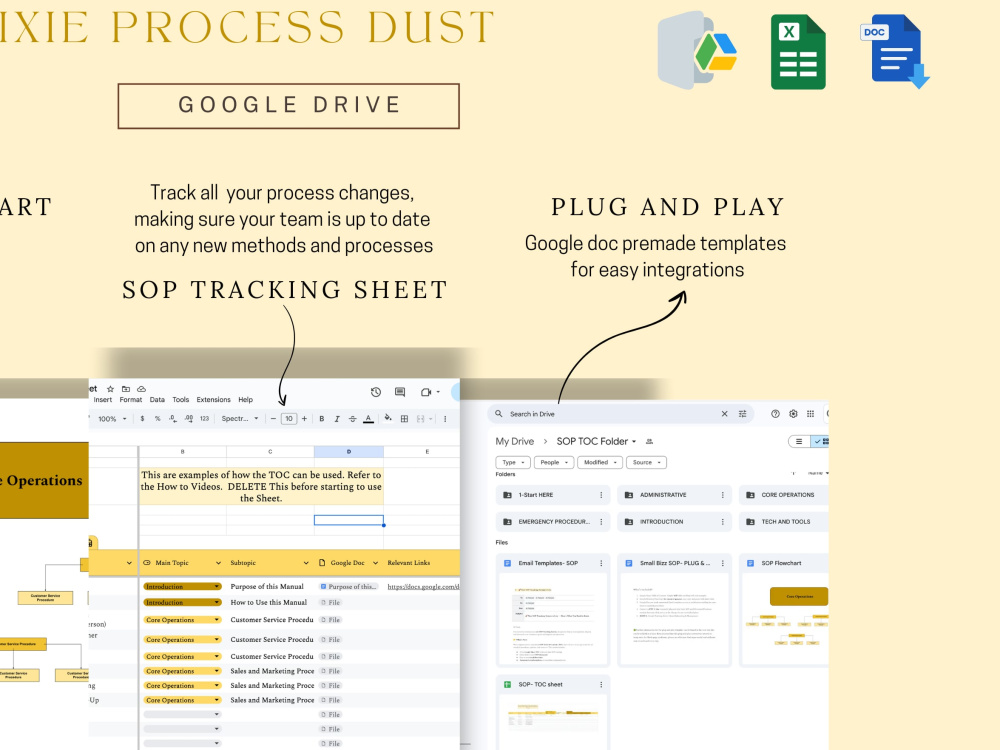This screenshot has height=750, width=1000.
Task: Open Drive advanced search options icon
Action: click(742, 414)
